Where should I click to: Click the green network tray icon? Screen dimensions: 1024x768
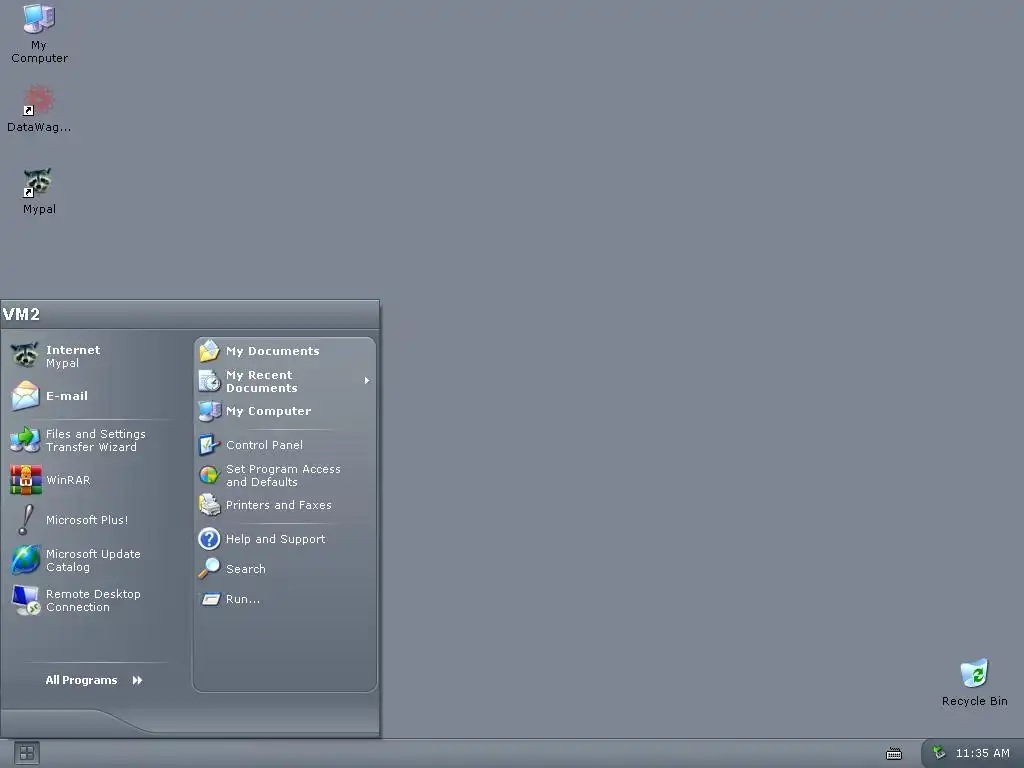pyautogui.click(x=939, y=752)
